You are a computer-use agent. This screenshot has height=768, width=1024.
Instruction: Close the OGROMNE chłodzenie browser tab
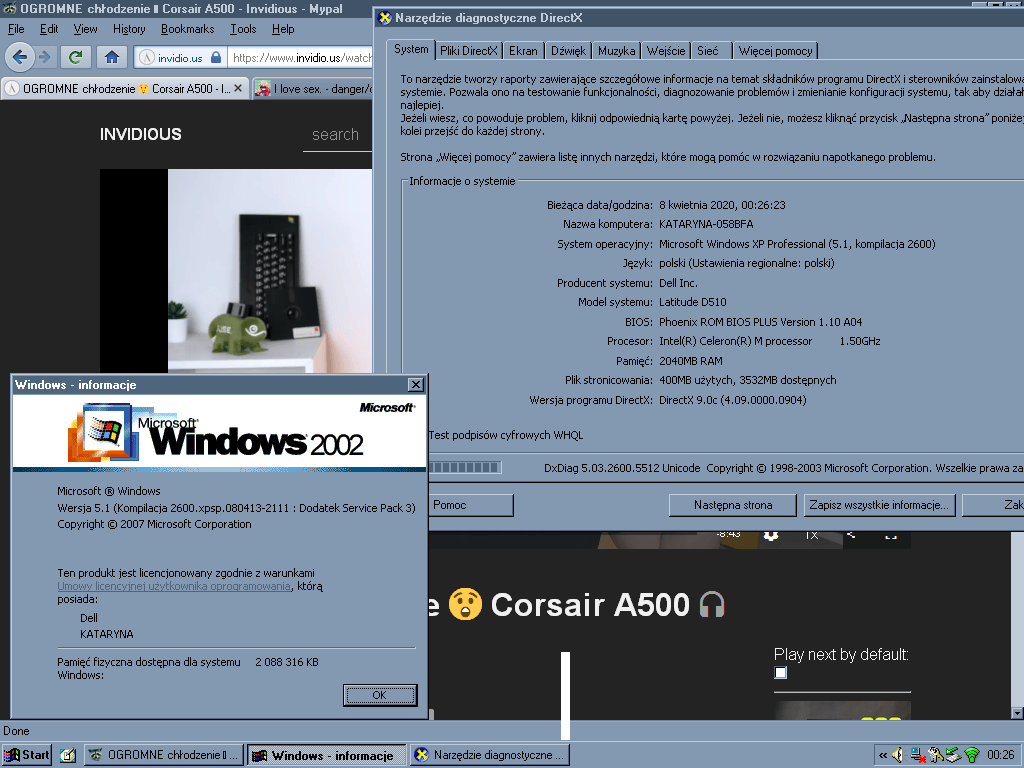coord(239,88)
